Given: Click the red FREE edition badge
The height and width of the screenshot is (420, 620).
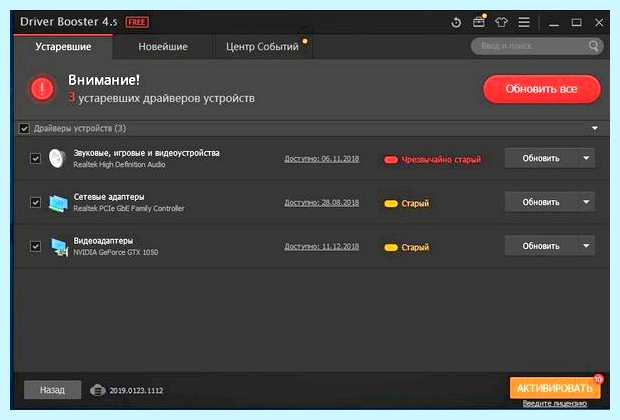Looking at the screenshot, I should tap(137, 22).
